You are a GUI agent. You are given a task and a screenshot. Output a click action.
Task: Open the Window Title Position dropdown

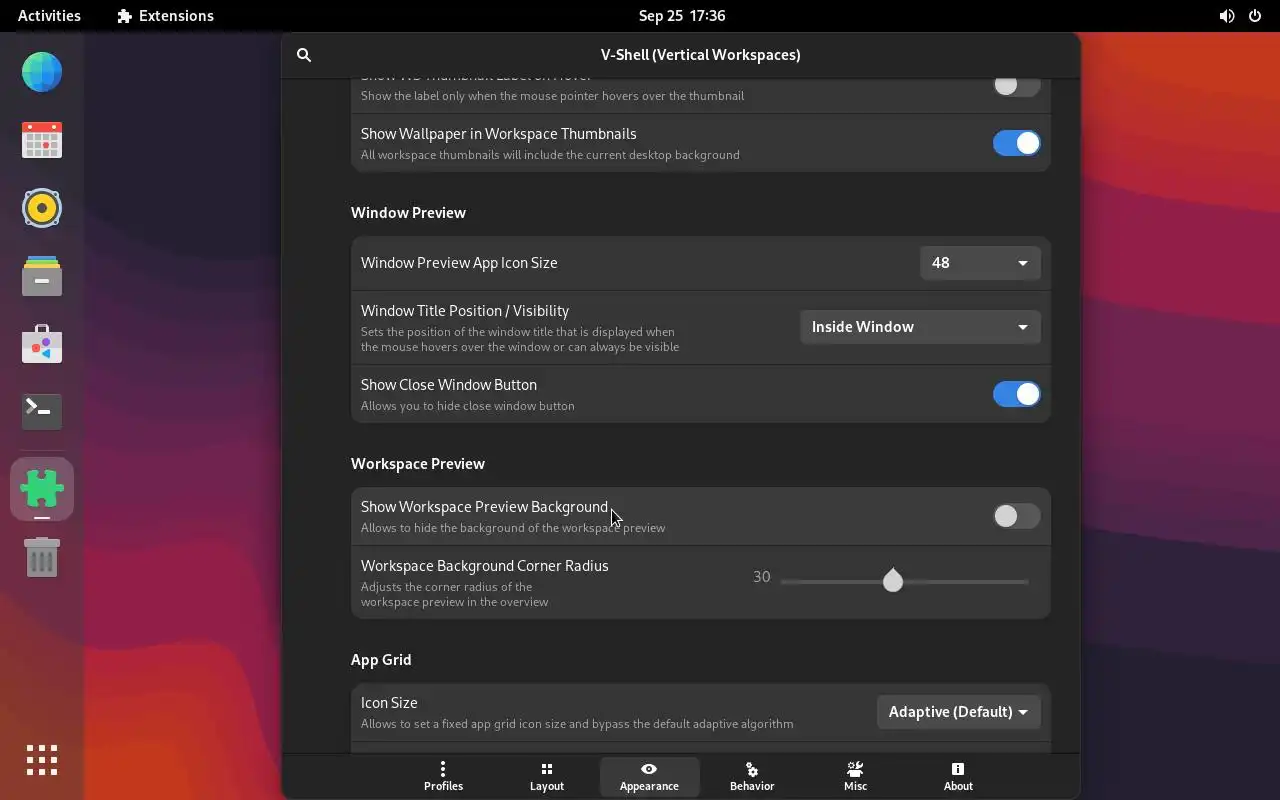(920, 327)
